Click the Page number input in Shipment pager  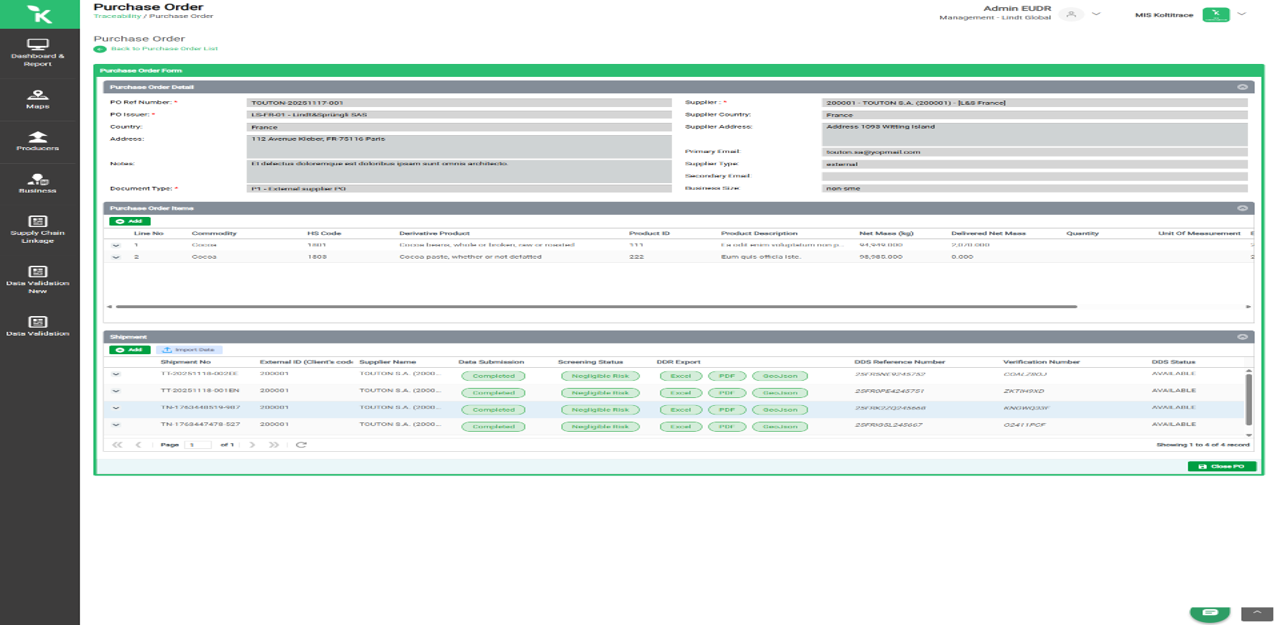[x=197, y=444]
